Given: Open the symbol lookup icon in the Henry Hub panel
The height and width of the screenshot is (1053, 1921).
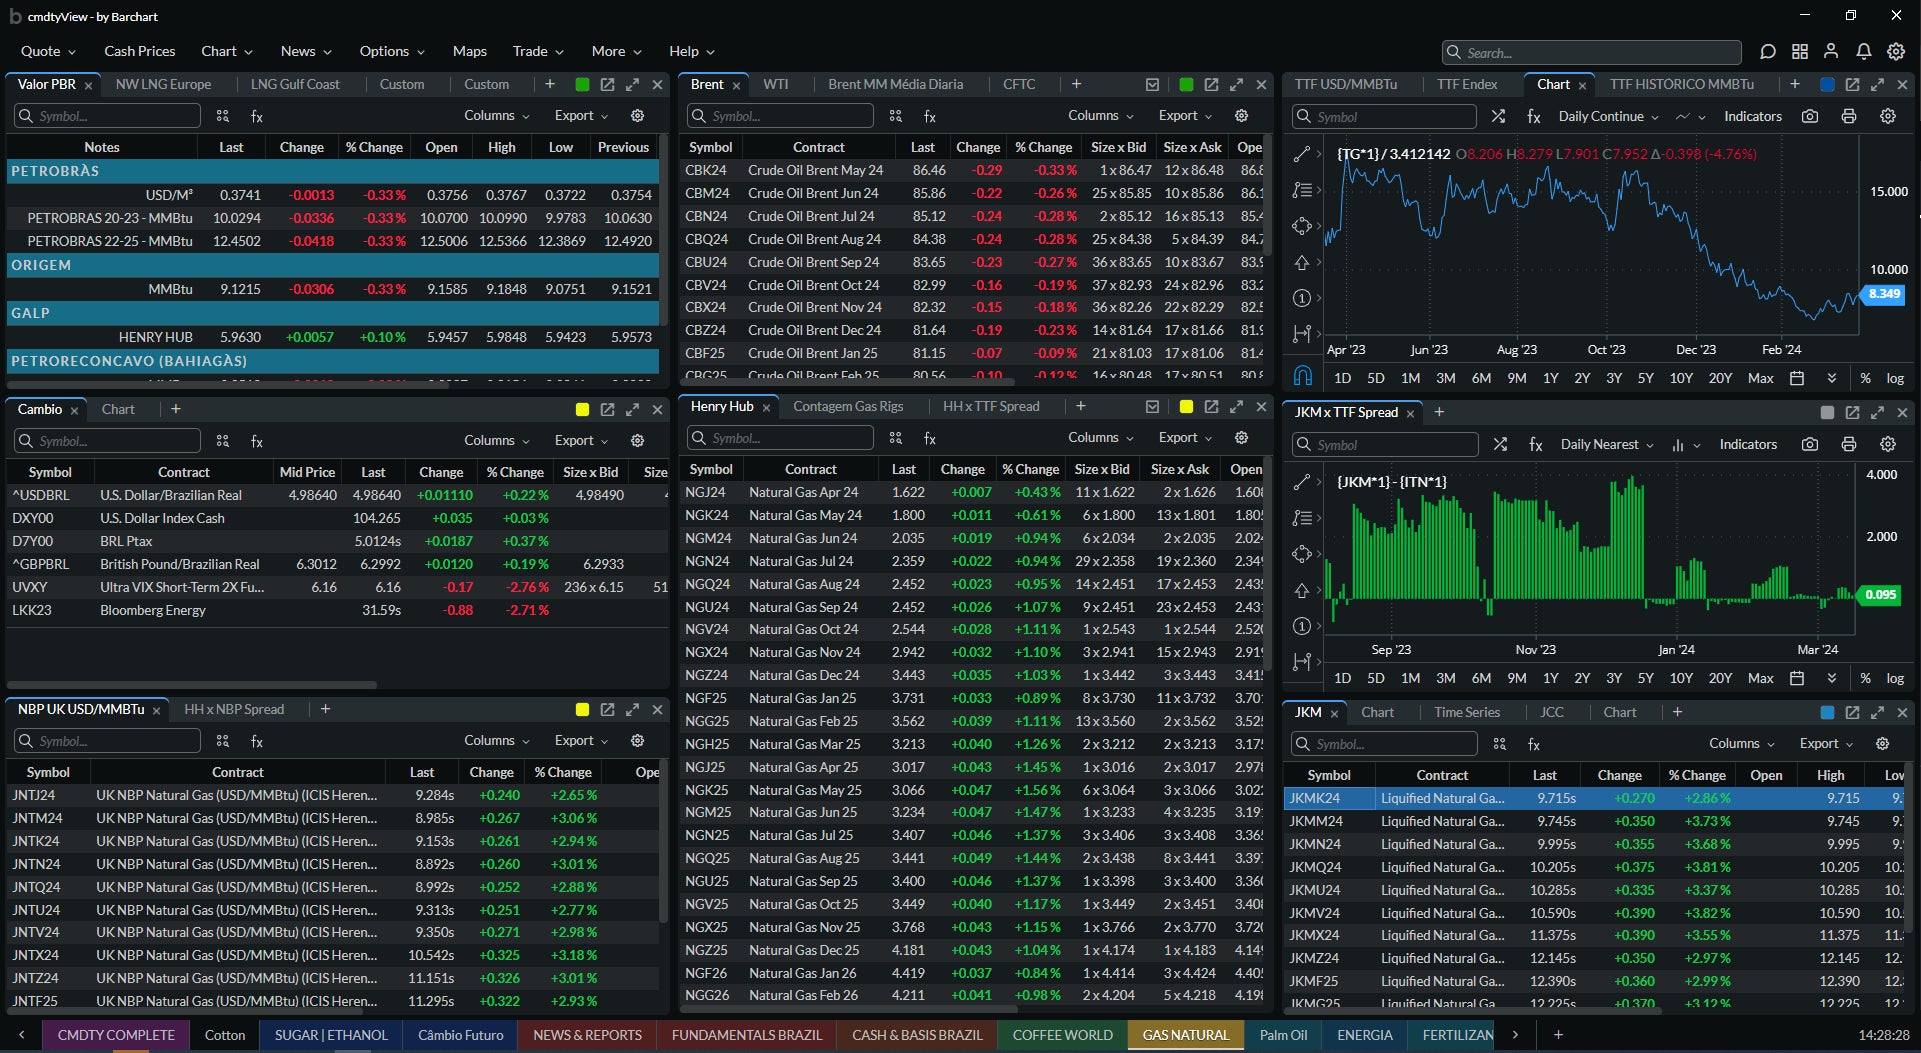Looking at the screenshot, I should pos(895,438).
